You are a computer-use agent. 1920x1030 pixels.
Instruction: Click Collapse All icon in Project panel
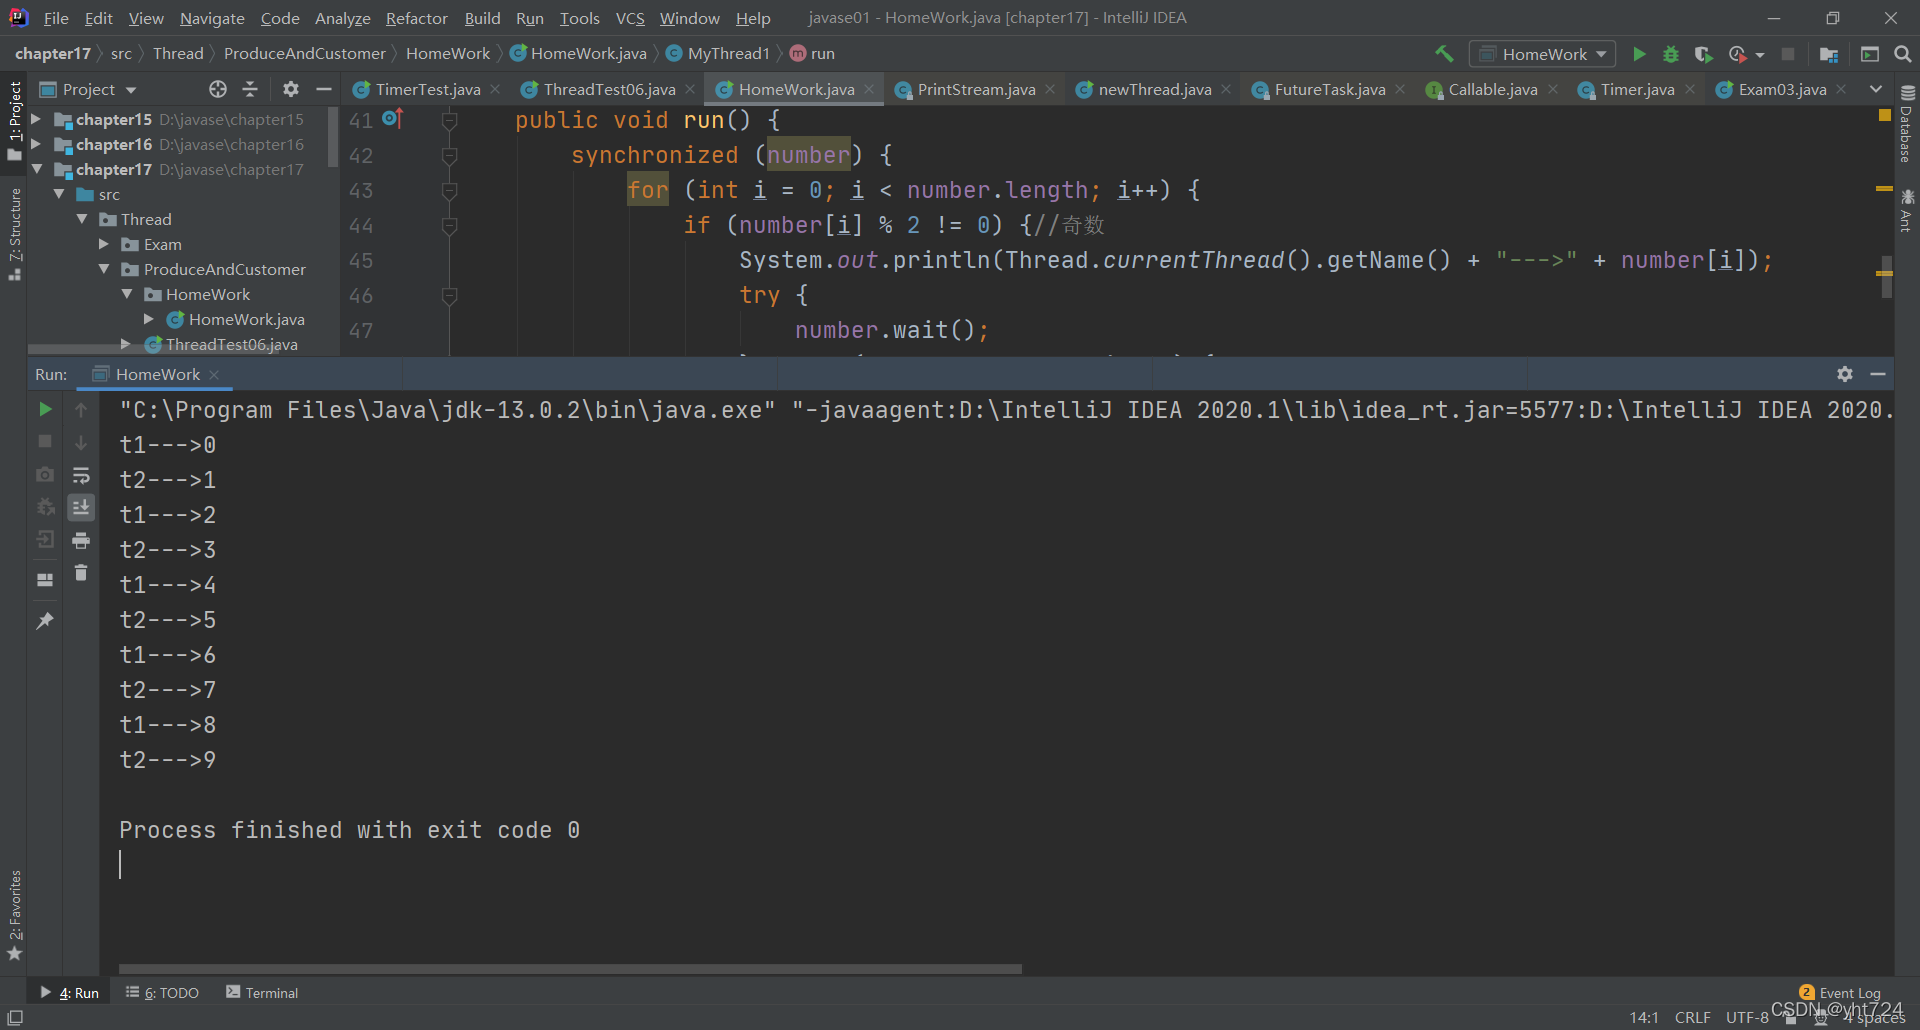pos(250,89)
